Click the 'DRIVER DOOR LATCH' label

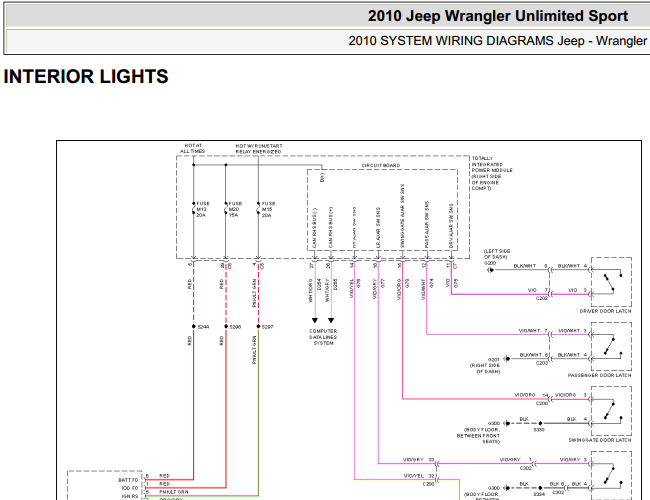[x=605, y=311]
